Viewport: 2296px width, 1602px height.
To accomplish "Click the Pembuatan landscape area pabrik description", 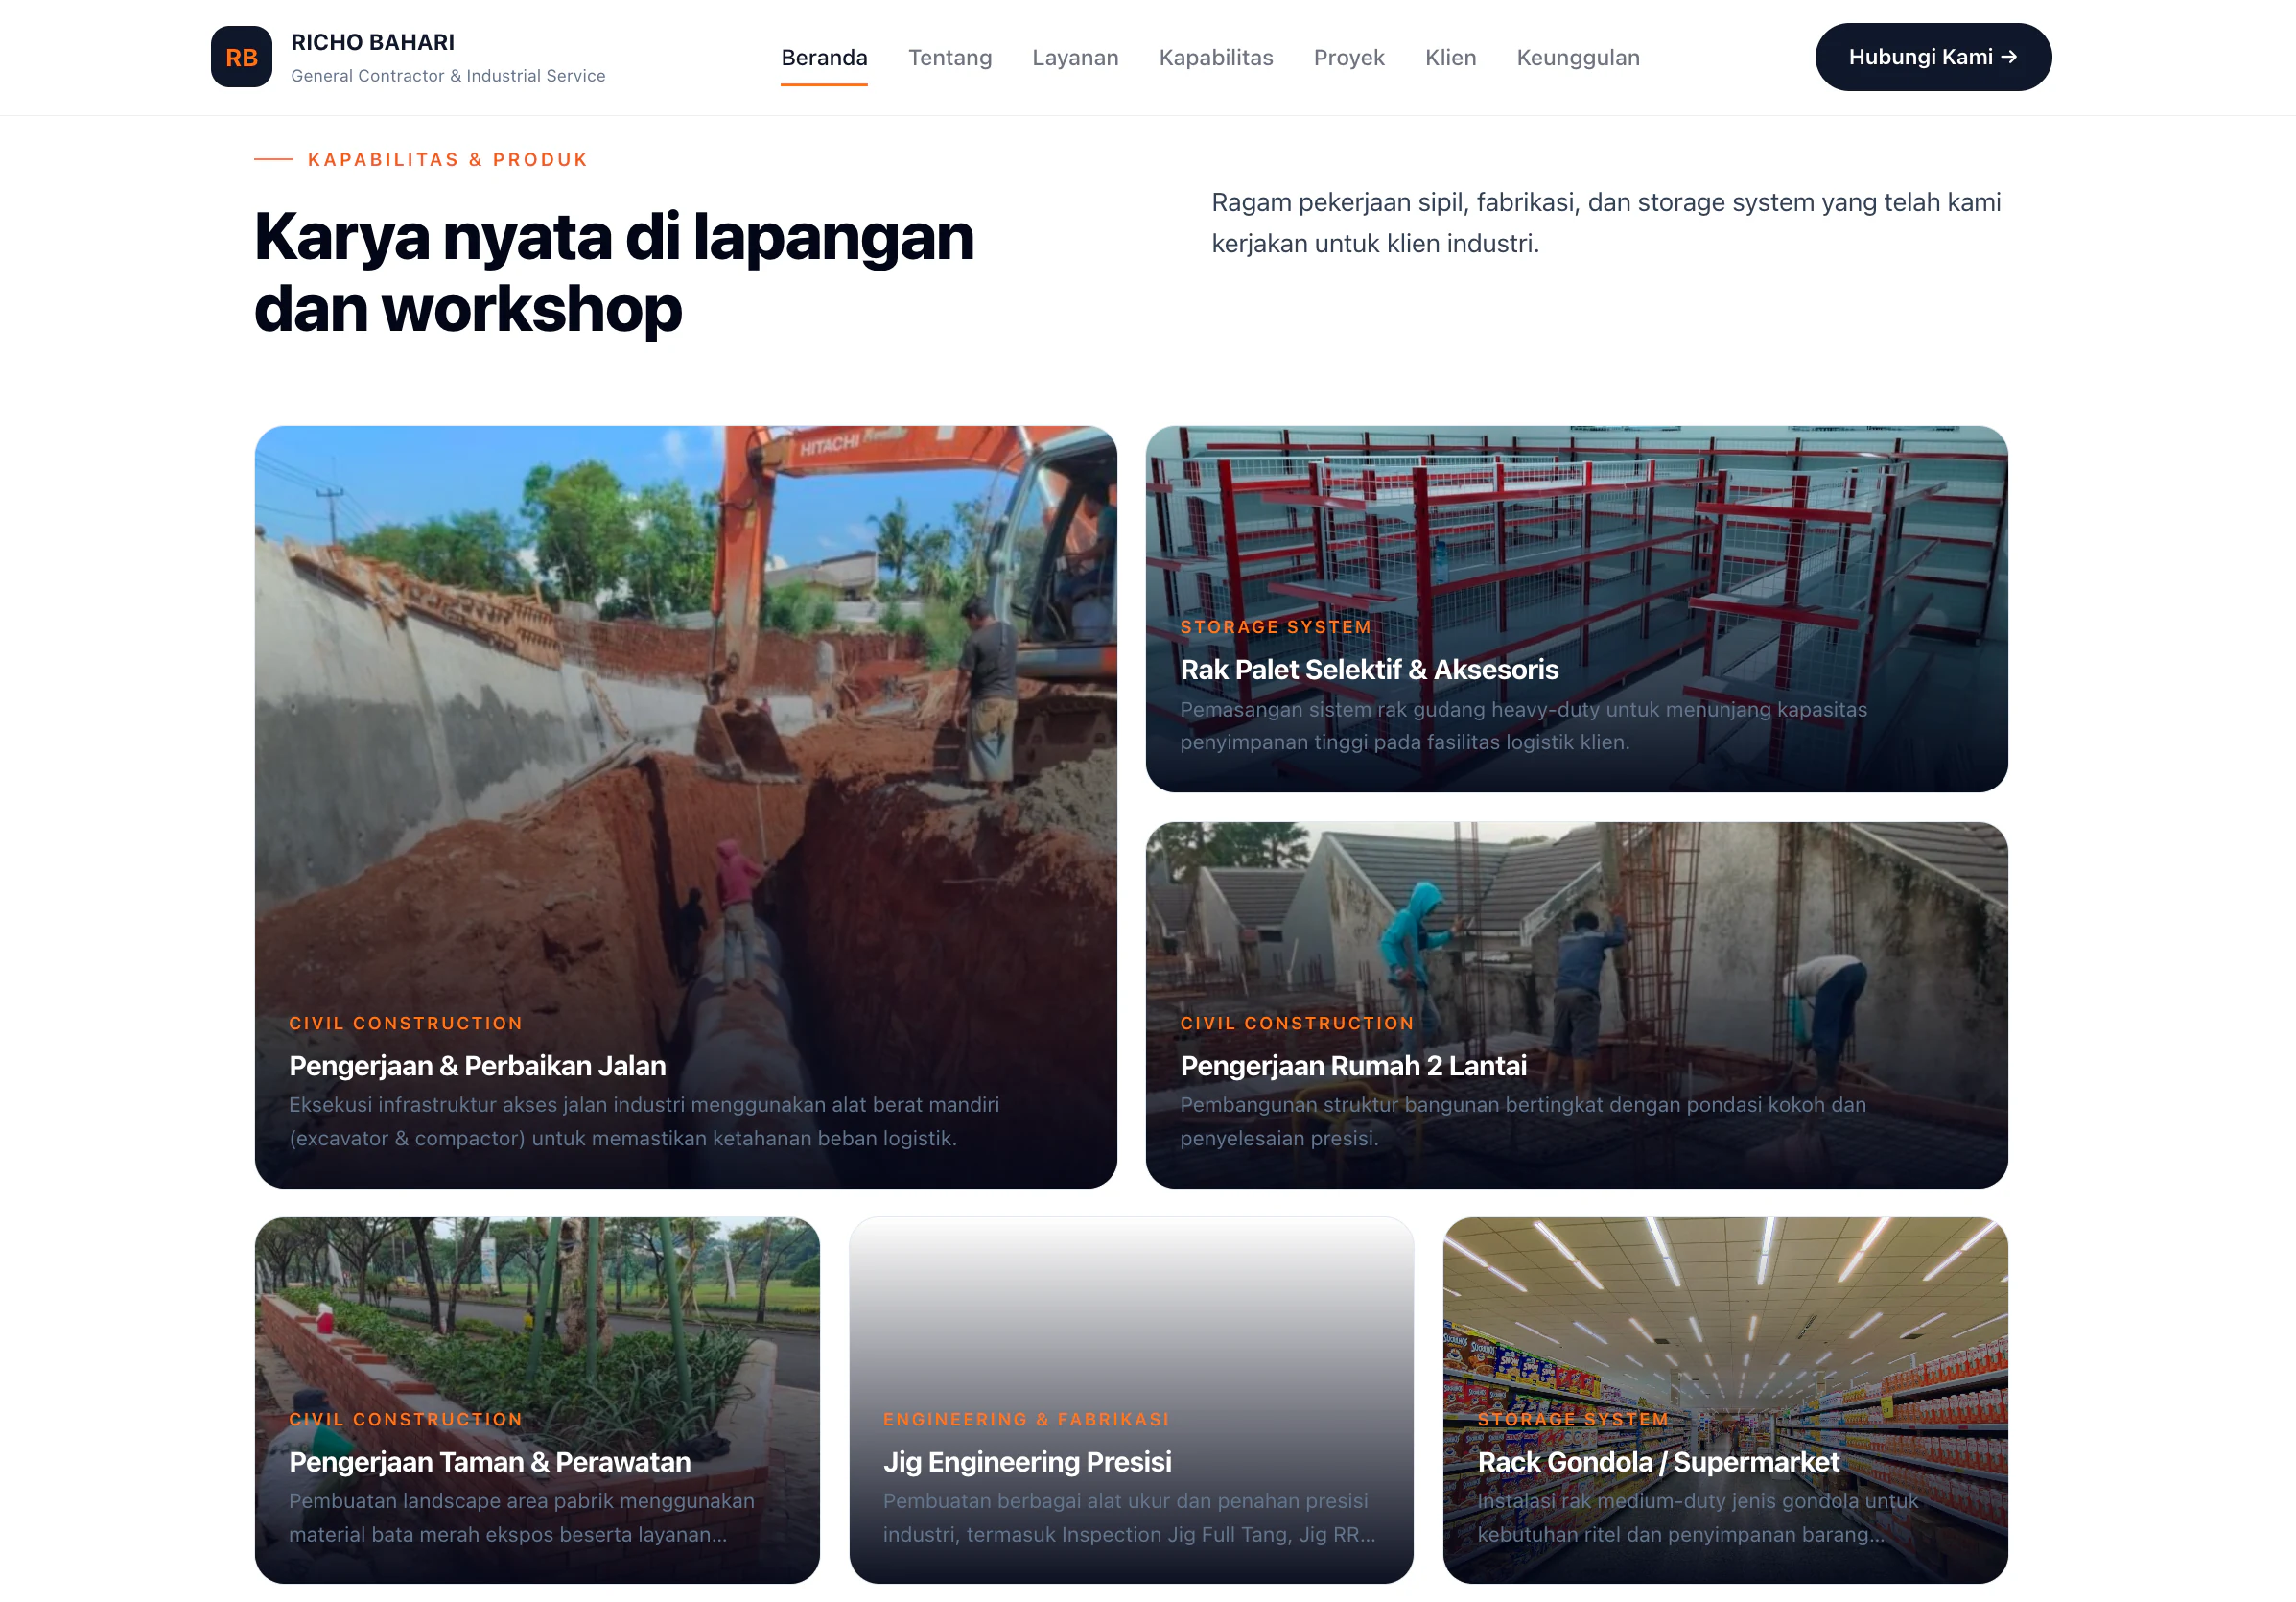I will pyautogui.click(x=522, y=1517).
